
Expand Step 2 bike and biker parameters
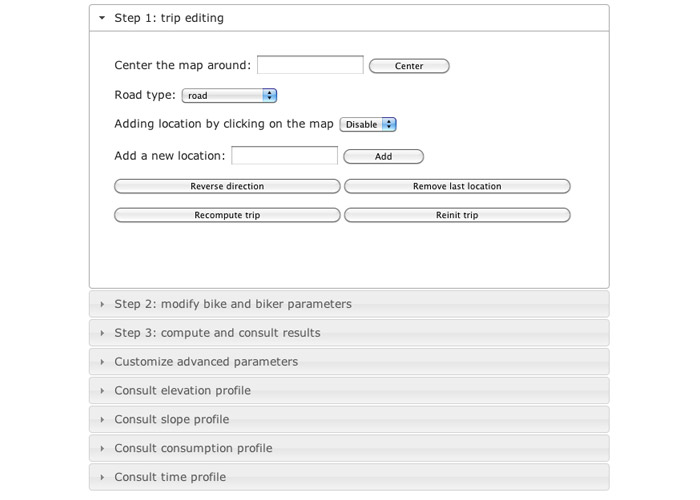(x=349, y=304)
